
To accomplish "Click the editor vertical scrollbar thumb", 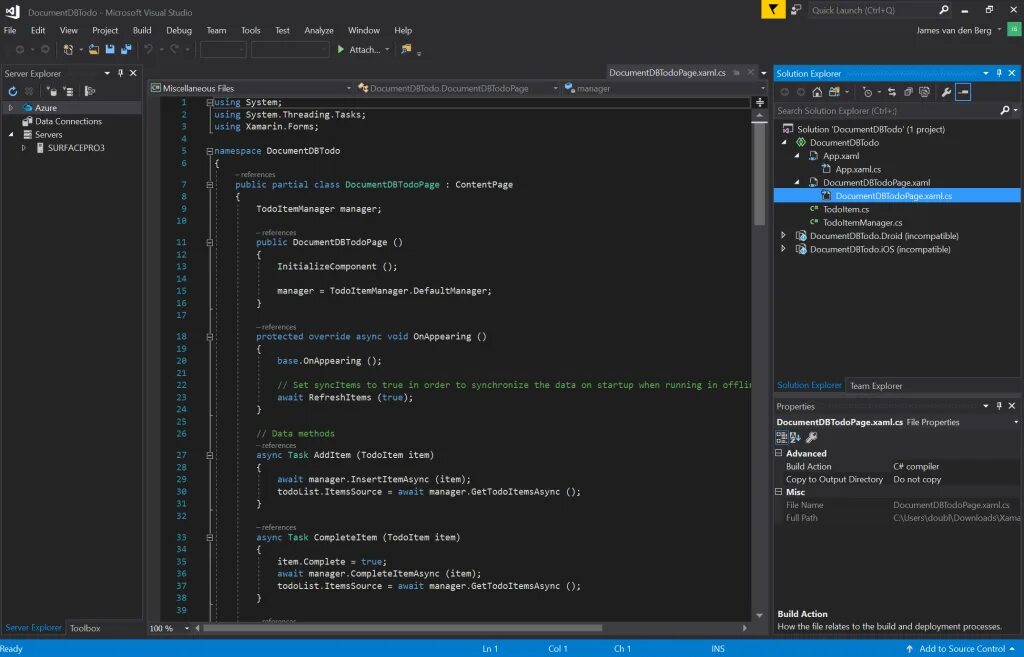I will [759, 173].
